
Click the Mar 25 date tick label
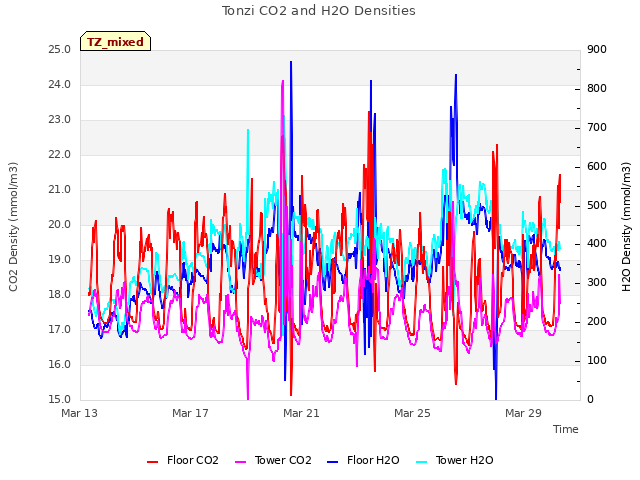click(412, 413)
